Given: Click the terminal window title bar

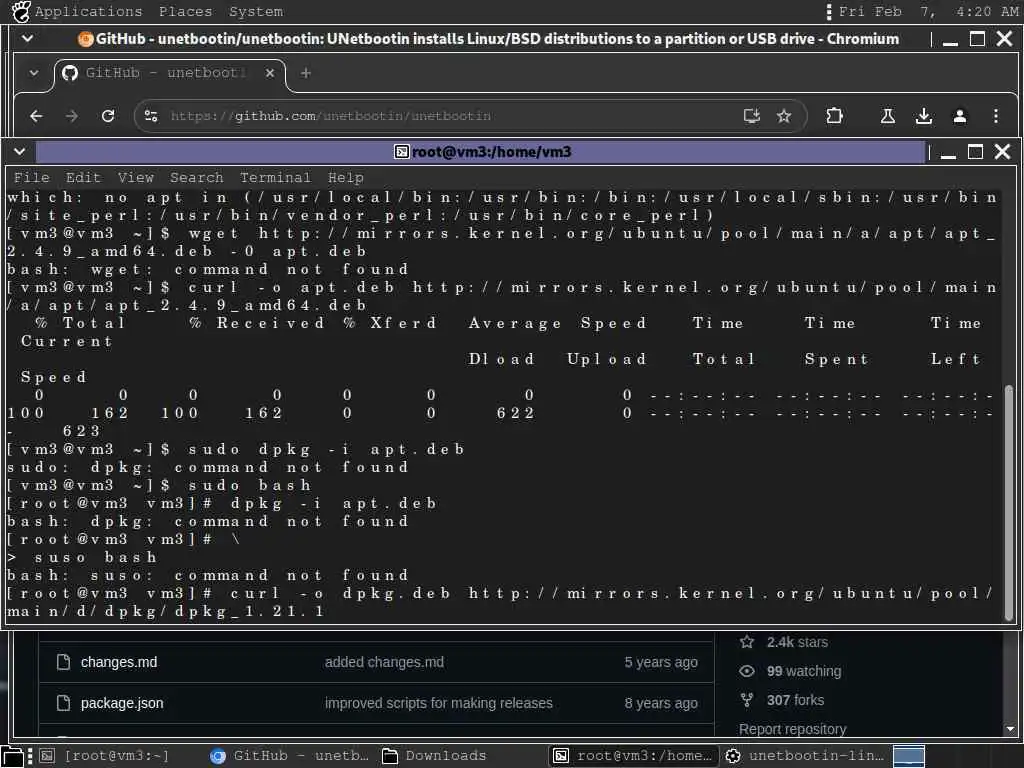Looking at the screenshot, I should tap(482, 152).
